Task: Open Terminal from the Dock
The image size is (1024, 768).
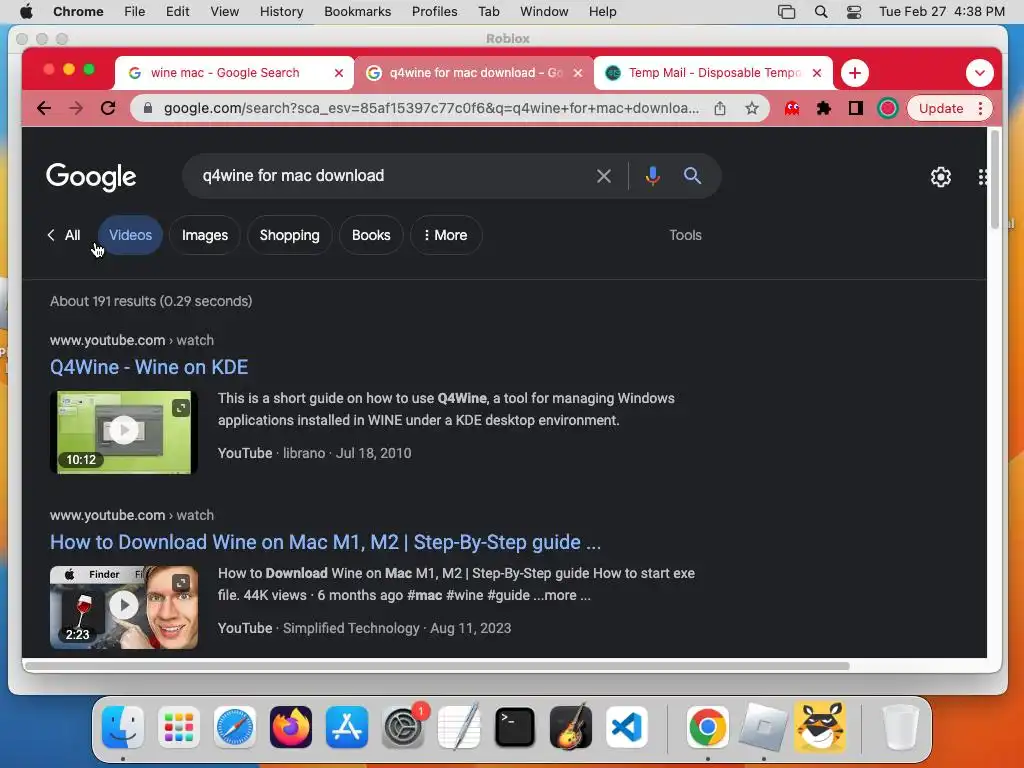Action: click(x=515, y=727)
